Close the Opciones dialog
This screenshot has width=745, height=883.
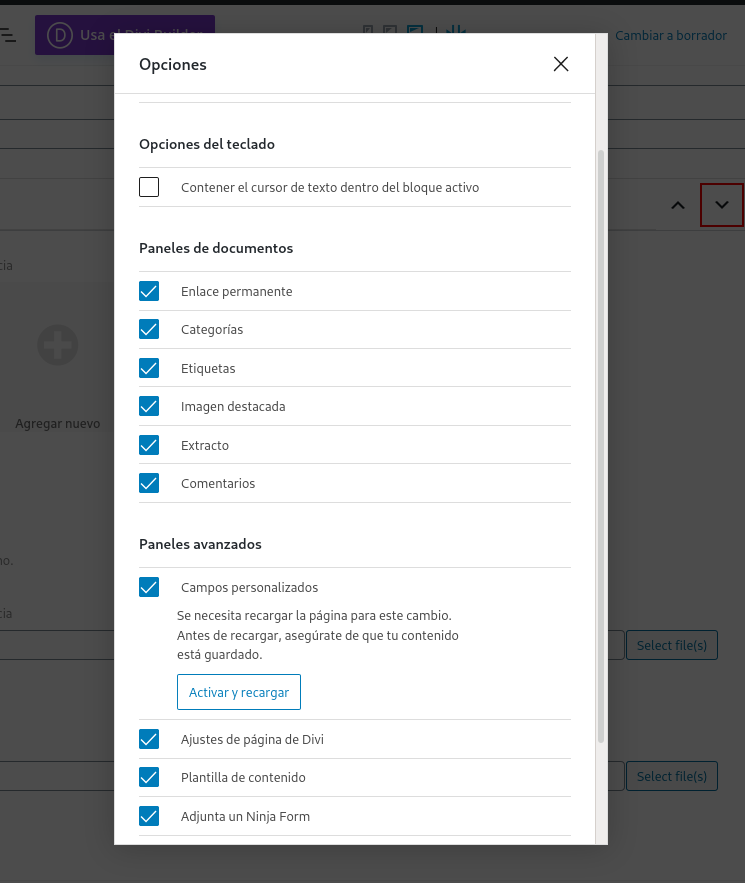coord(561,65)
